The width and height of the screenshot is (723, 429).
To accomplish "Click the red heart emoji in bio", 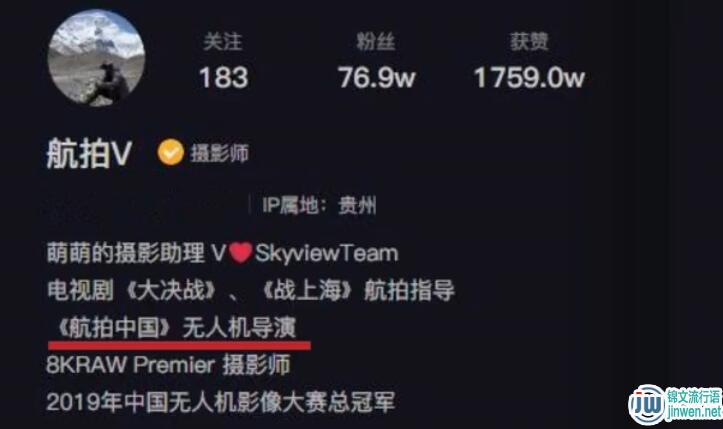I will pos(241,253).
